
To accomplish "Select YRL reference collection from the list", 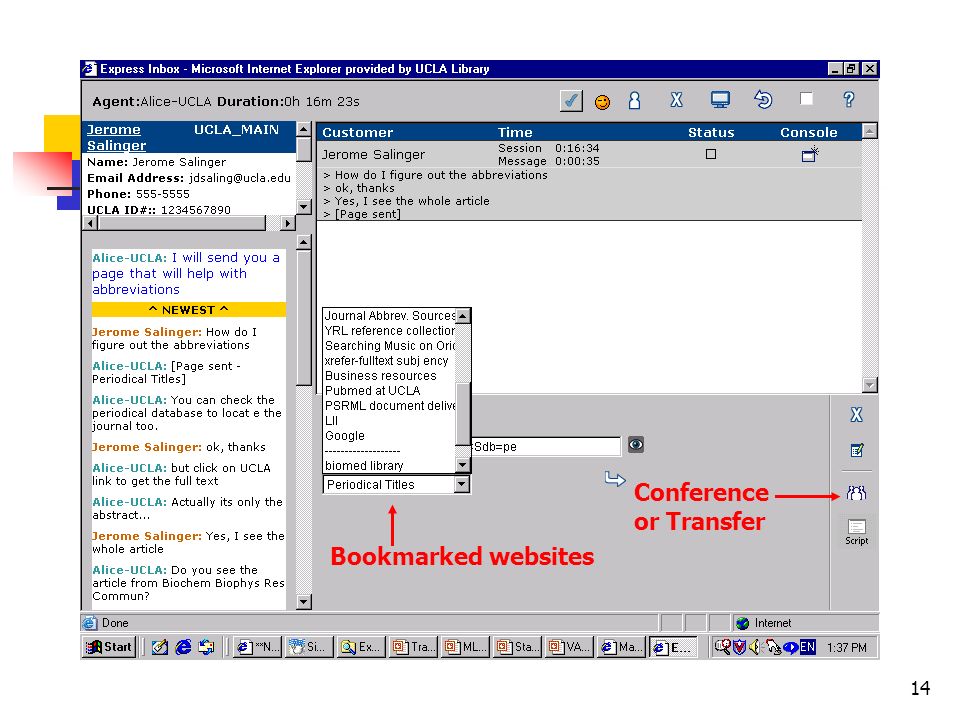I will pyautogui.click(x=389, y=331).
